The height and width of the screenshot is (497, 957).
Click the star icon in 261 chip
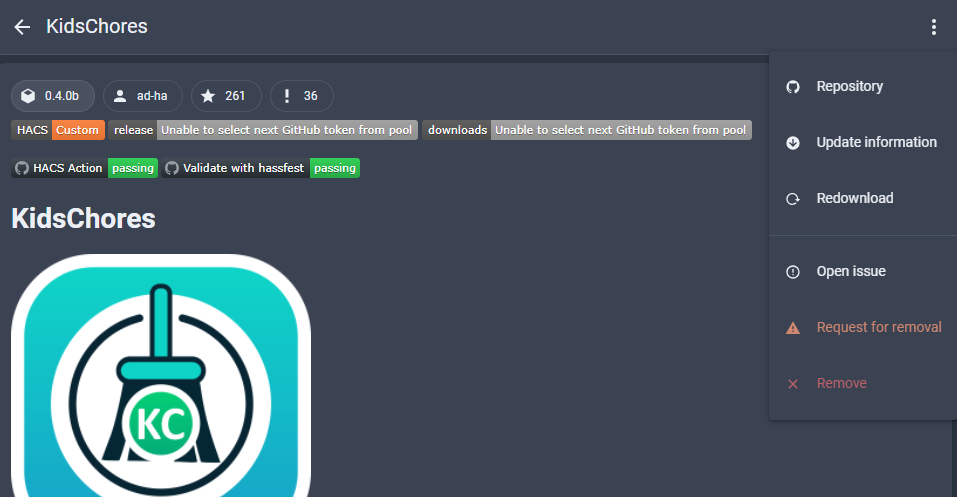point(208,96)
